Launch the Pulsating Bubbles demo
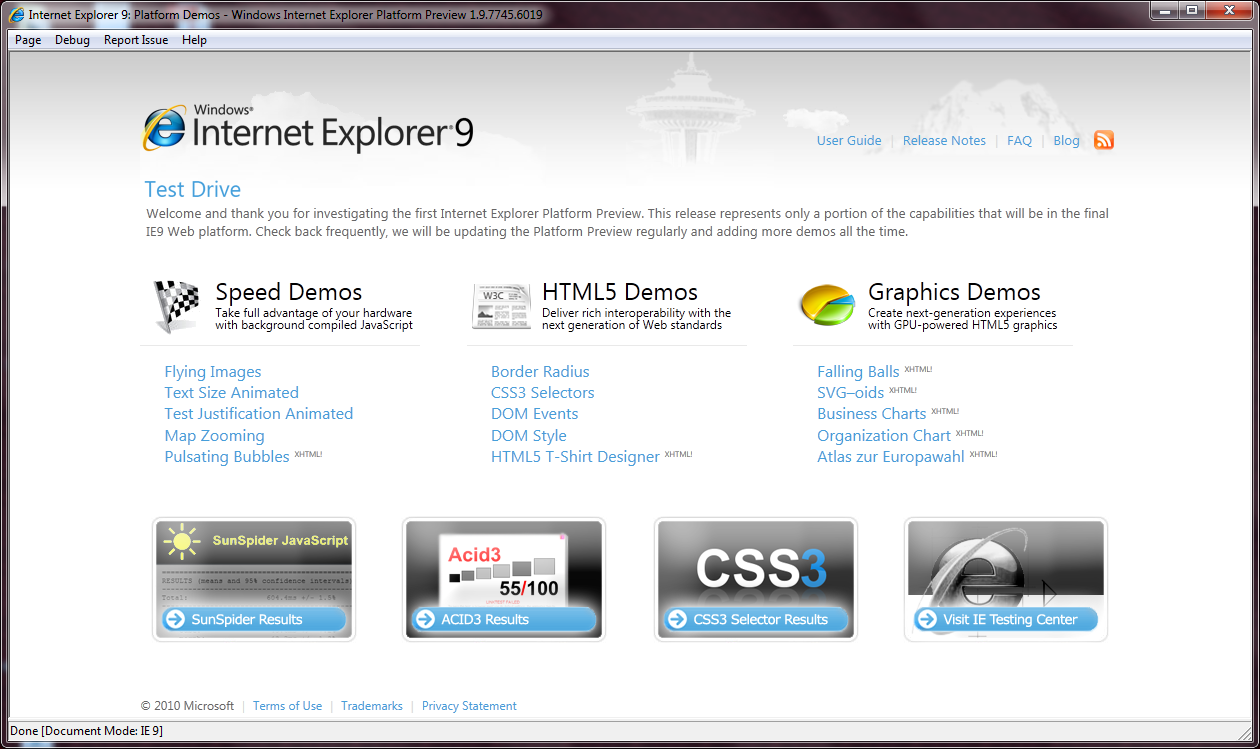This screenshot has width=1260, height=749. [x=227, y=457]
